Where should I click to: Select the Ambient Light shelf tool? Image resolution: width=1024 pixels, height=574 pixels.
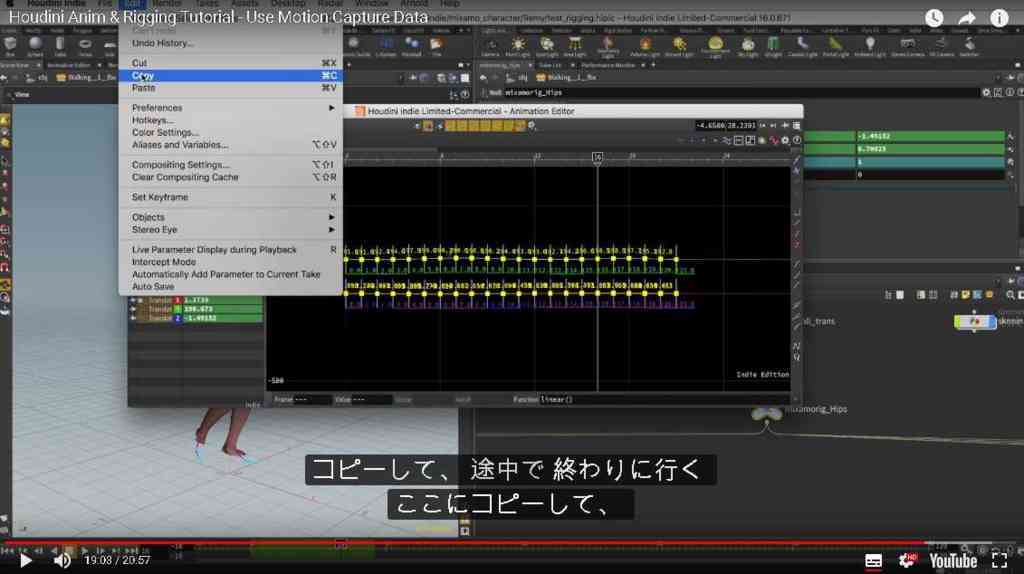(x=870, y=46)
